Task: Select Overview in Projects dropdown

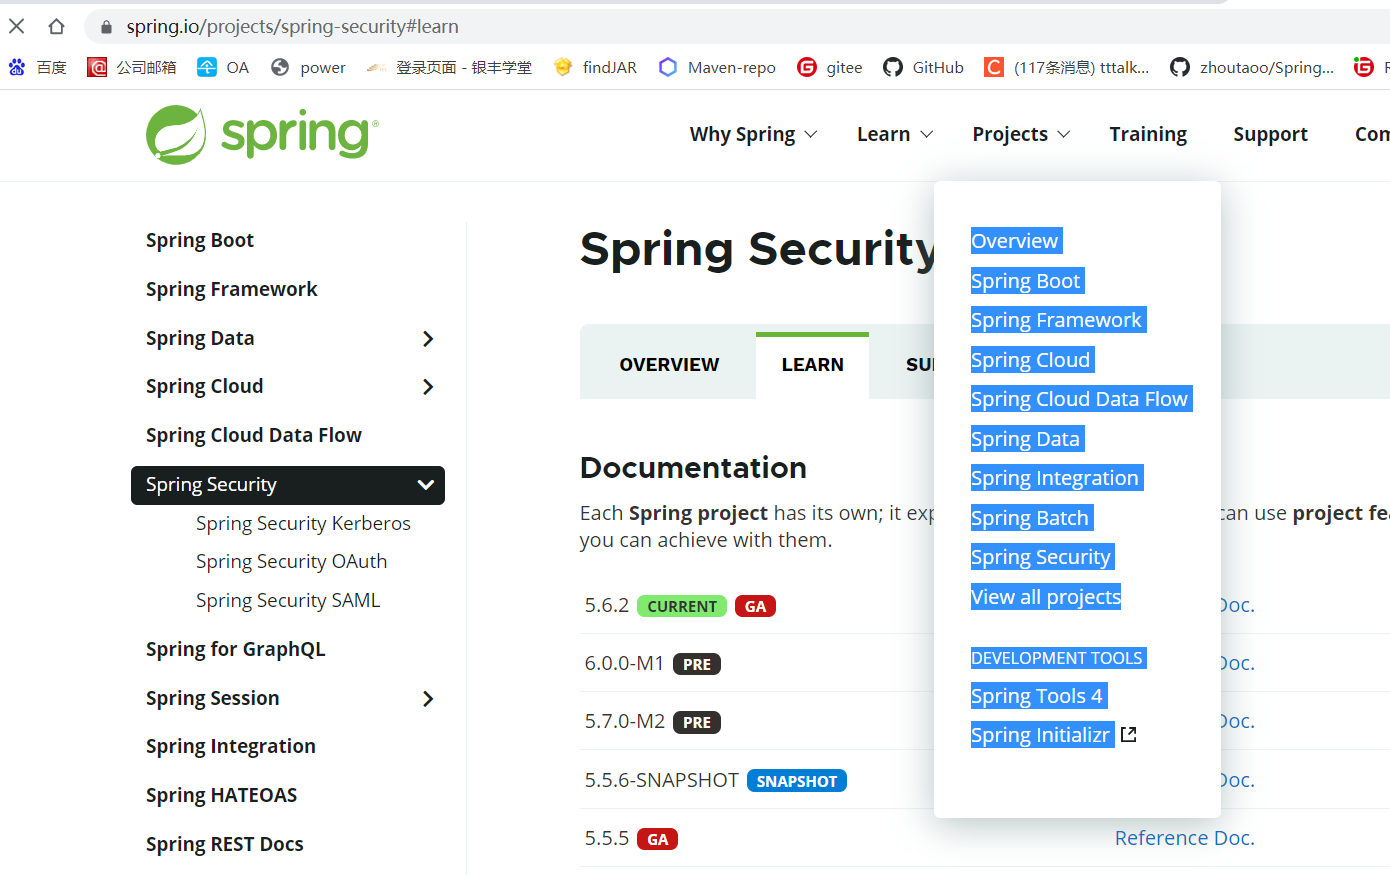Action: (x=1016, y=241)
